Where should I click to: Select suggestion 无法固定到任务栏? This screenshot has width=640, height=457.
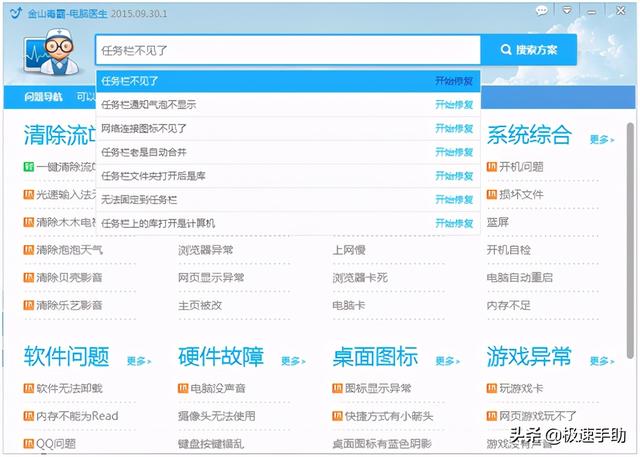[x=288, y=200]
